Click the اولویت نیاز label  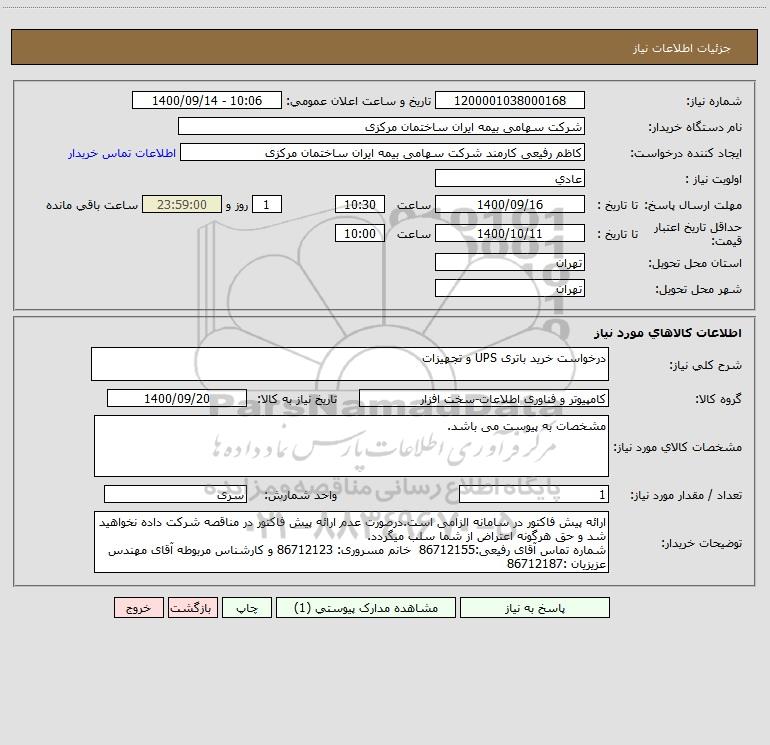pos(714,180)
